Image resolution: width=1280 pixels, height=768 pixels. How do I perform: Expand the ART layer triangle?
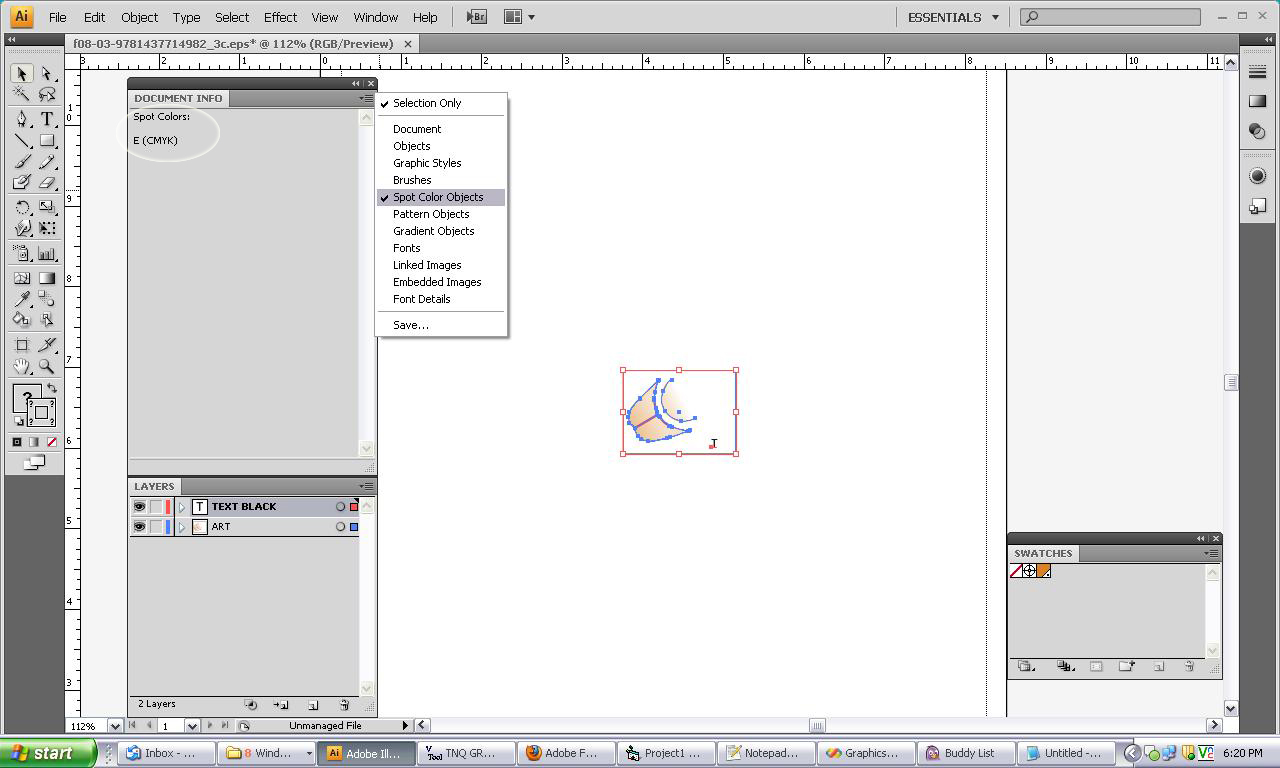[182, 527]
